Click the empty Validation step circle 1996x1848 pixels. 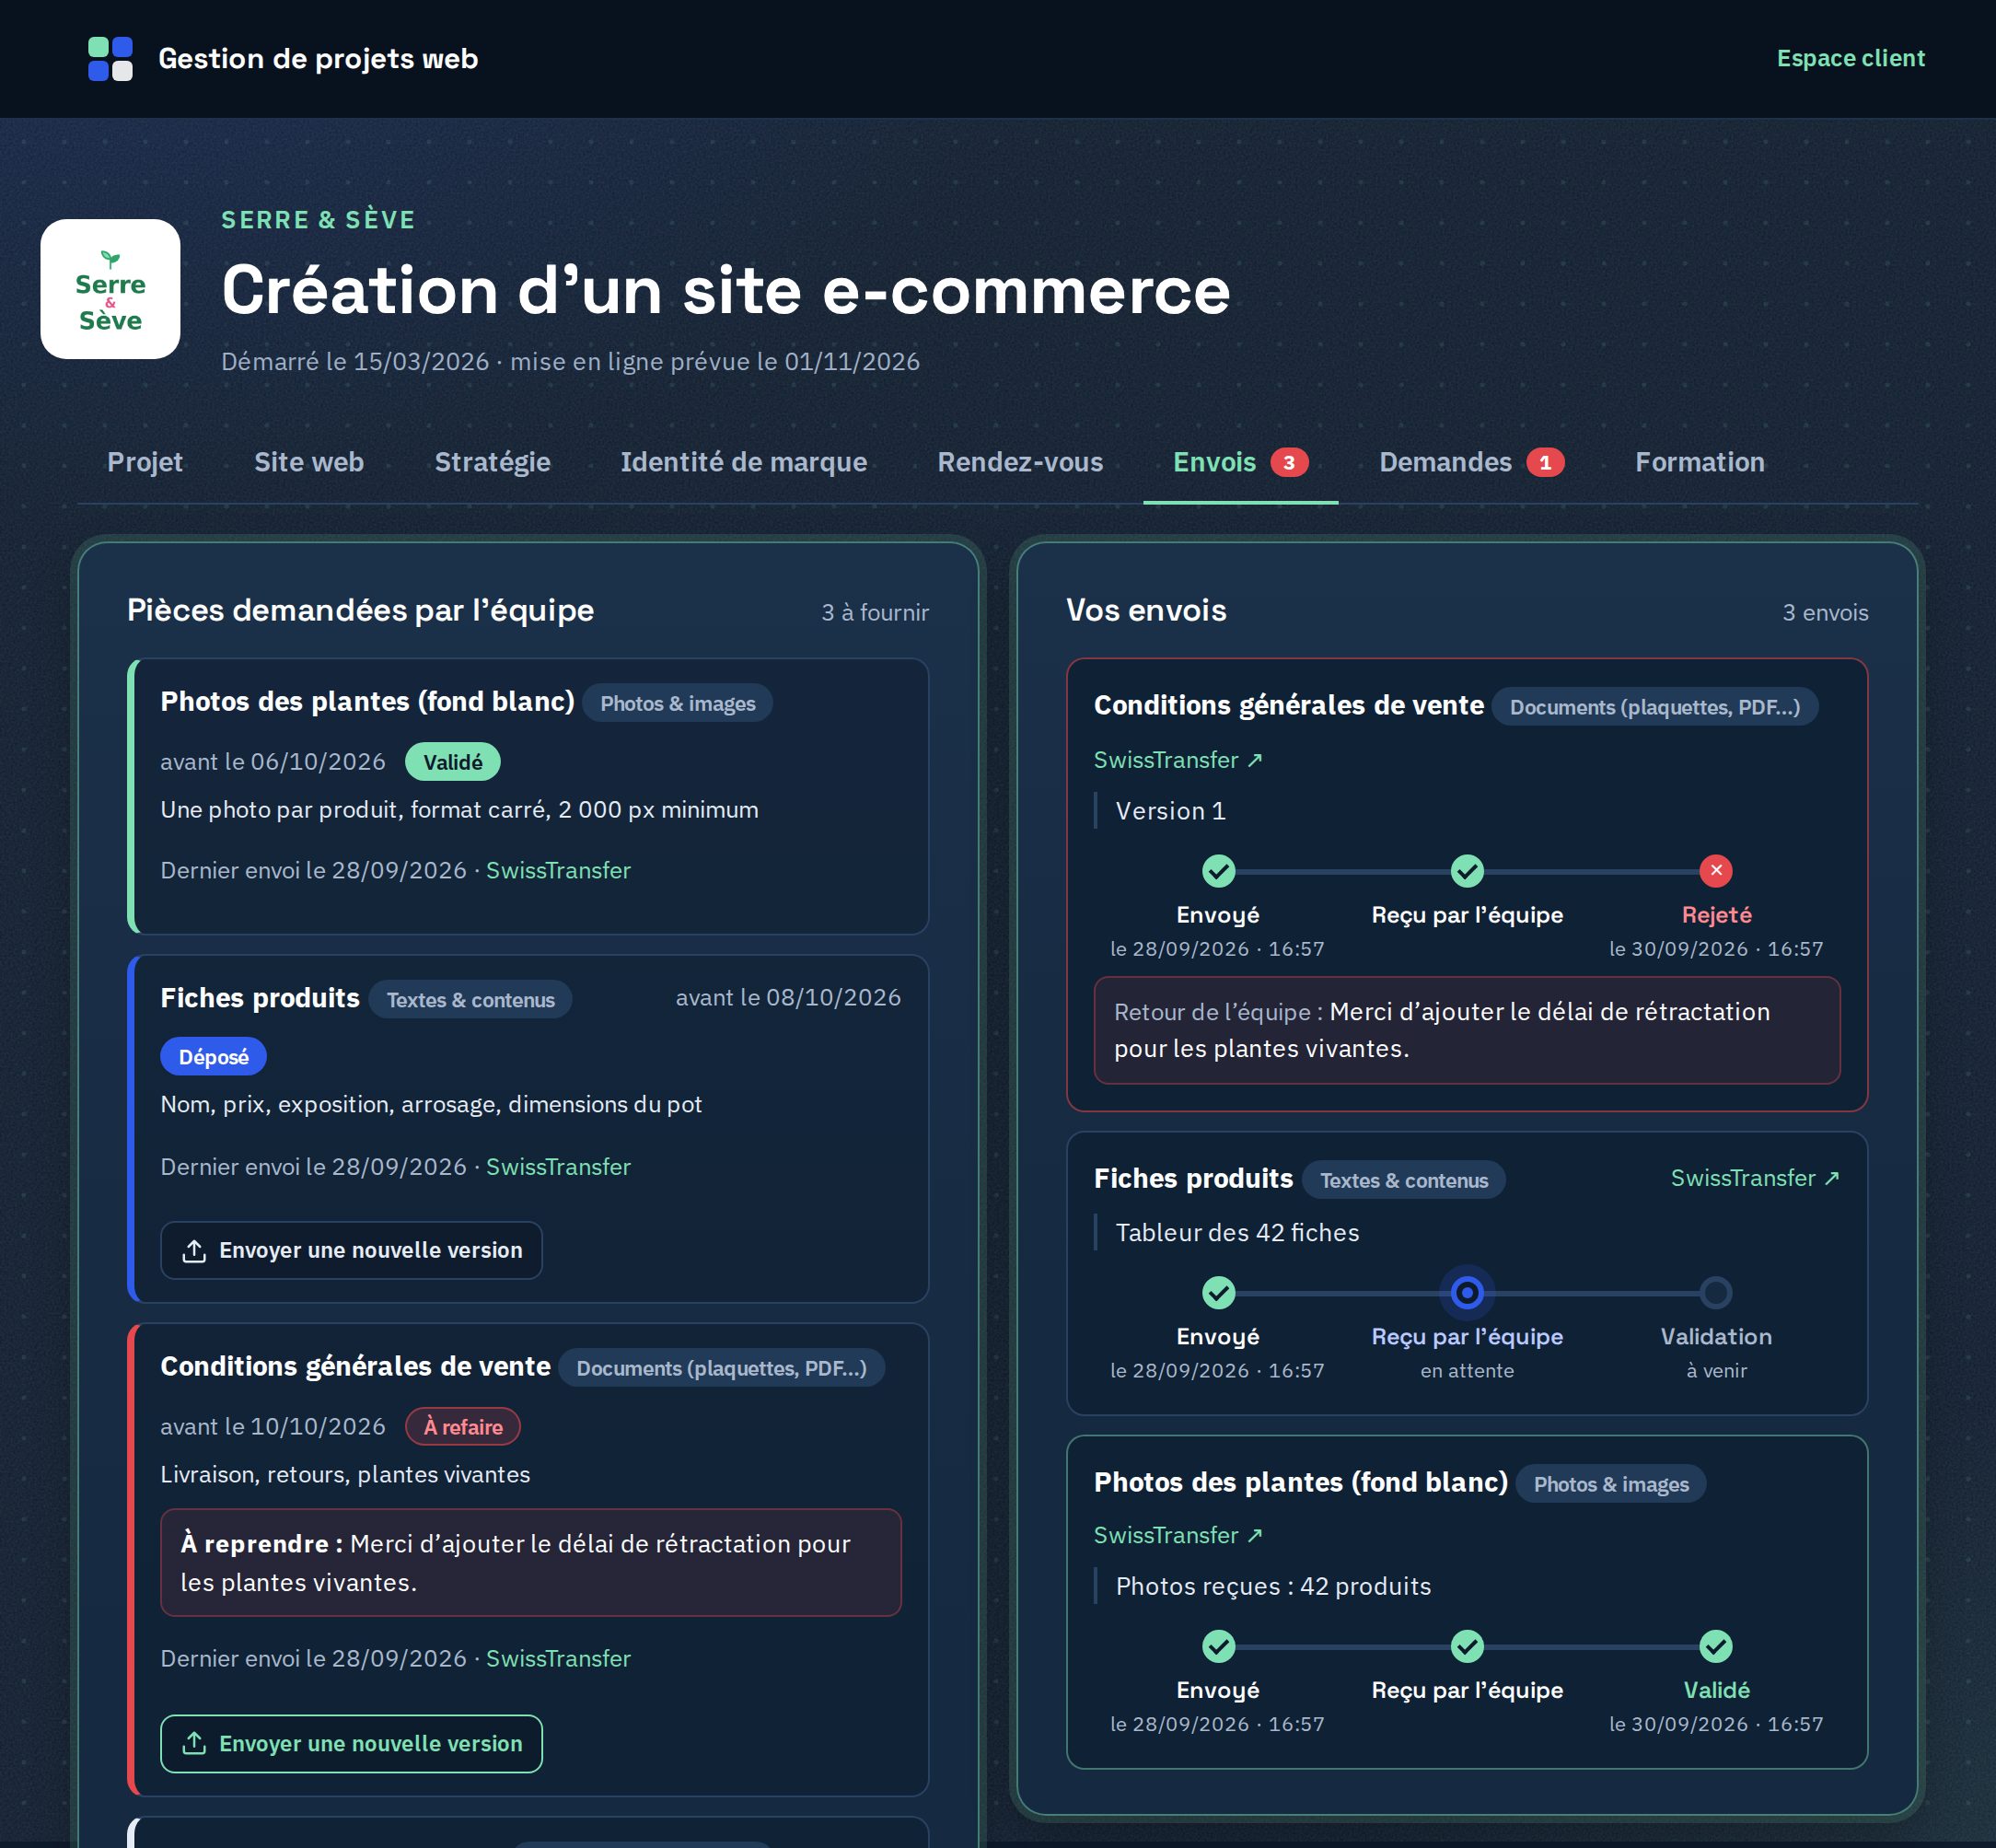click(x=1716, y=1293)
